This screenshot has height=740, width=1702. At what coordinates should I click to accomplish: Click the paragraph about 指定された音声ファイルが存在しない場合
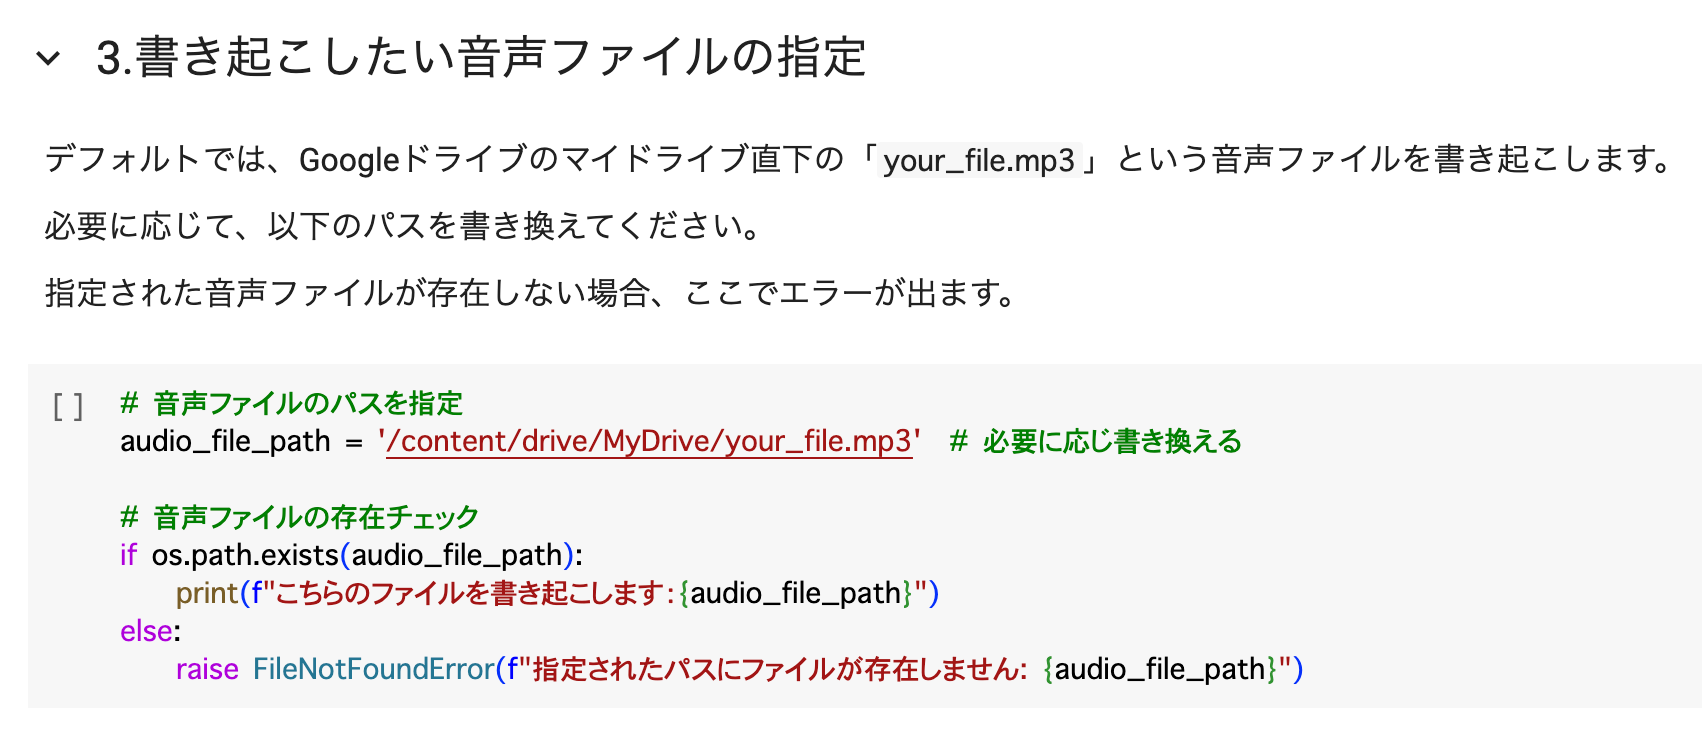coord(530,294)
